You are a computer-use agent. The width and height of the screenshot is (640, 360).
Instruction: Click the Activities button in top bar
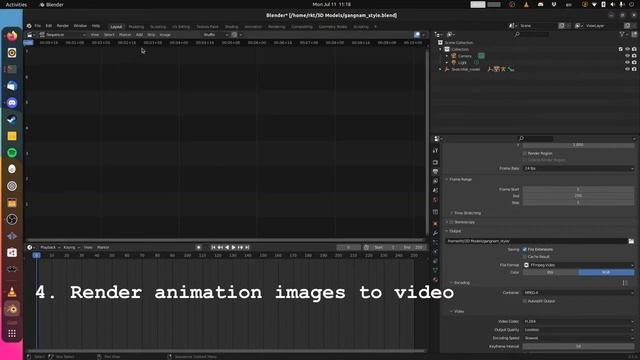(16, 4)
